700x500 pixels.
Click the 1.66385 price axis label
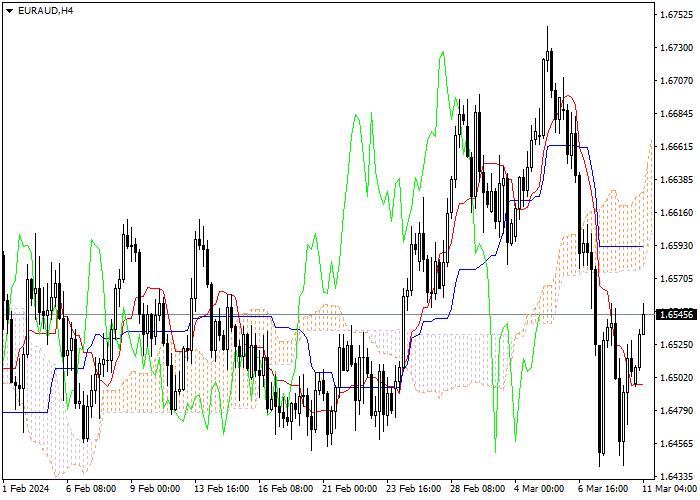[676, 179]
